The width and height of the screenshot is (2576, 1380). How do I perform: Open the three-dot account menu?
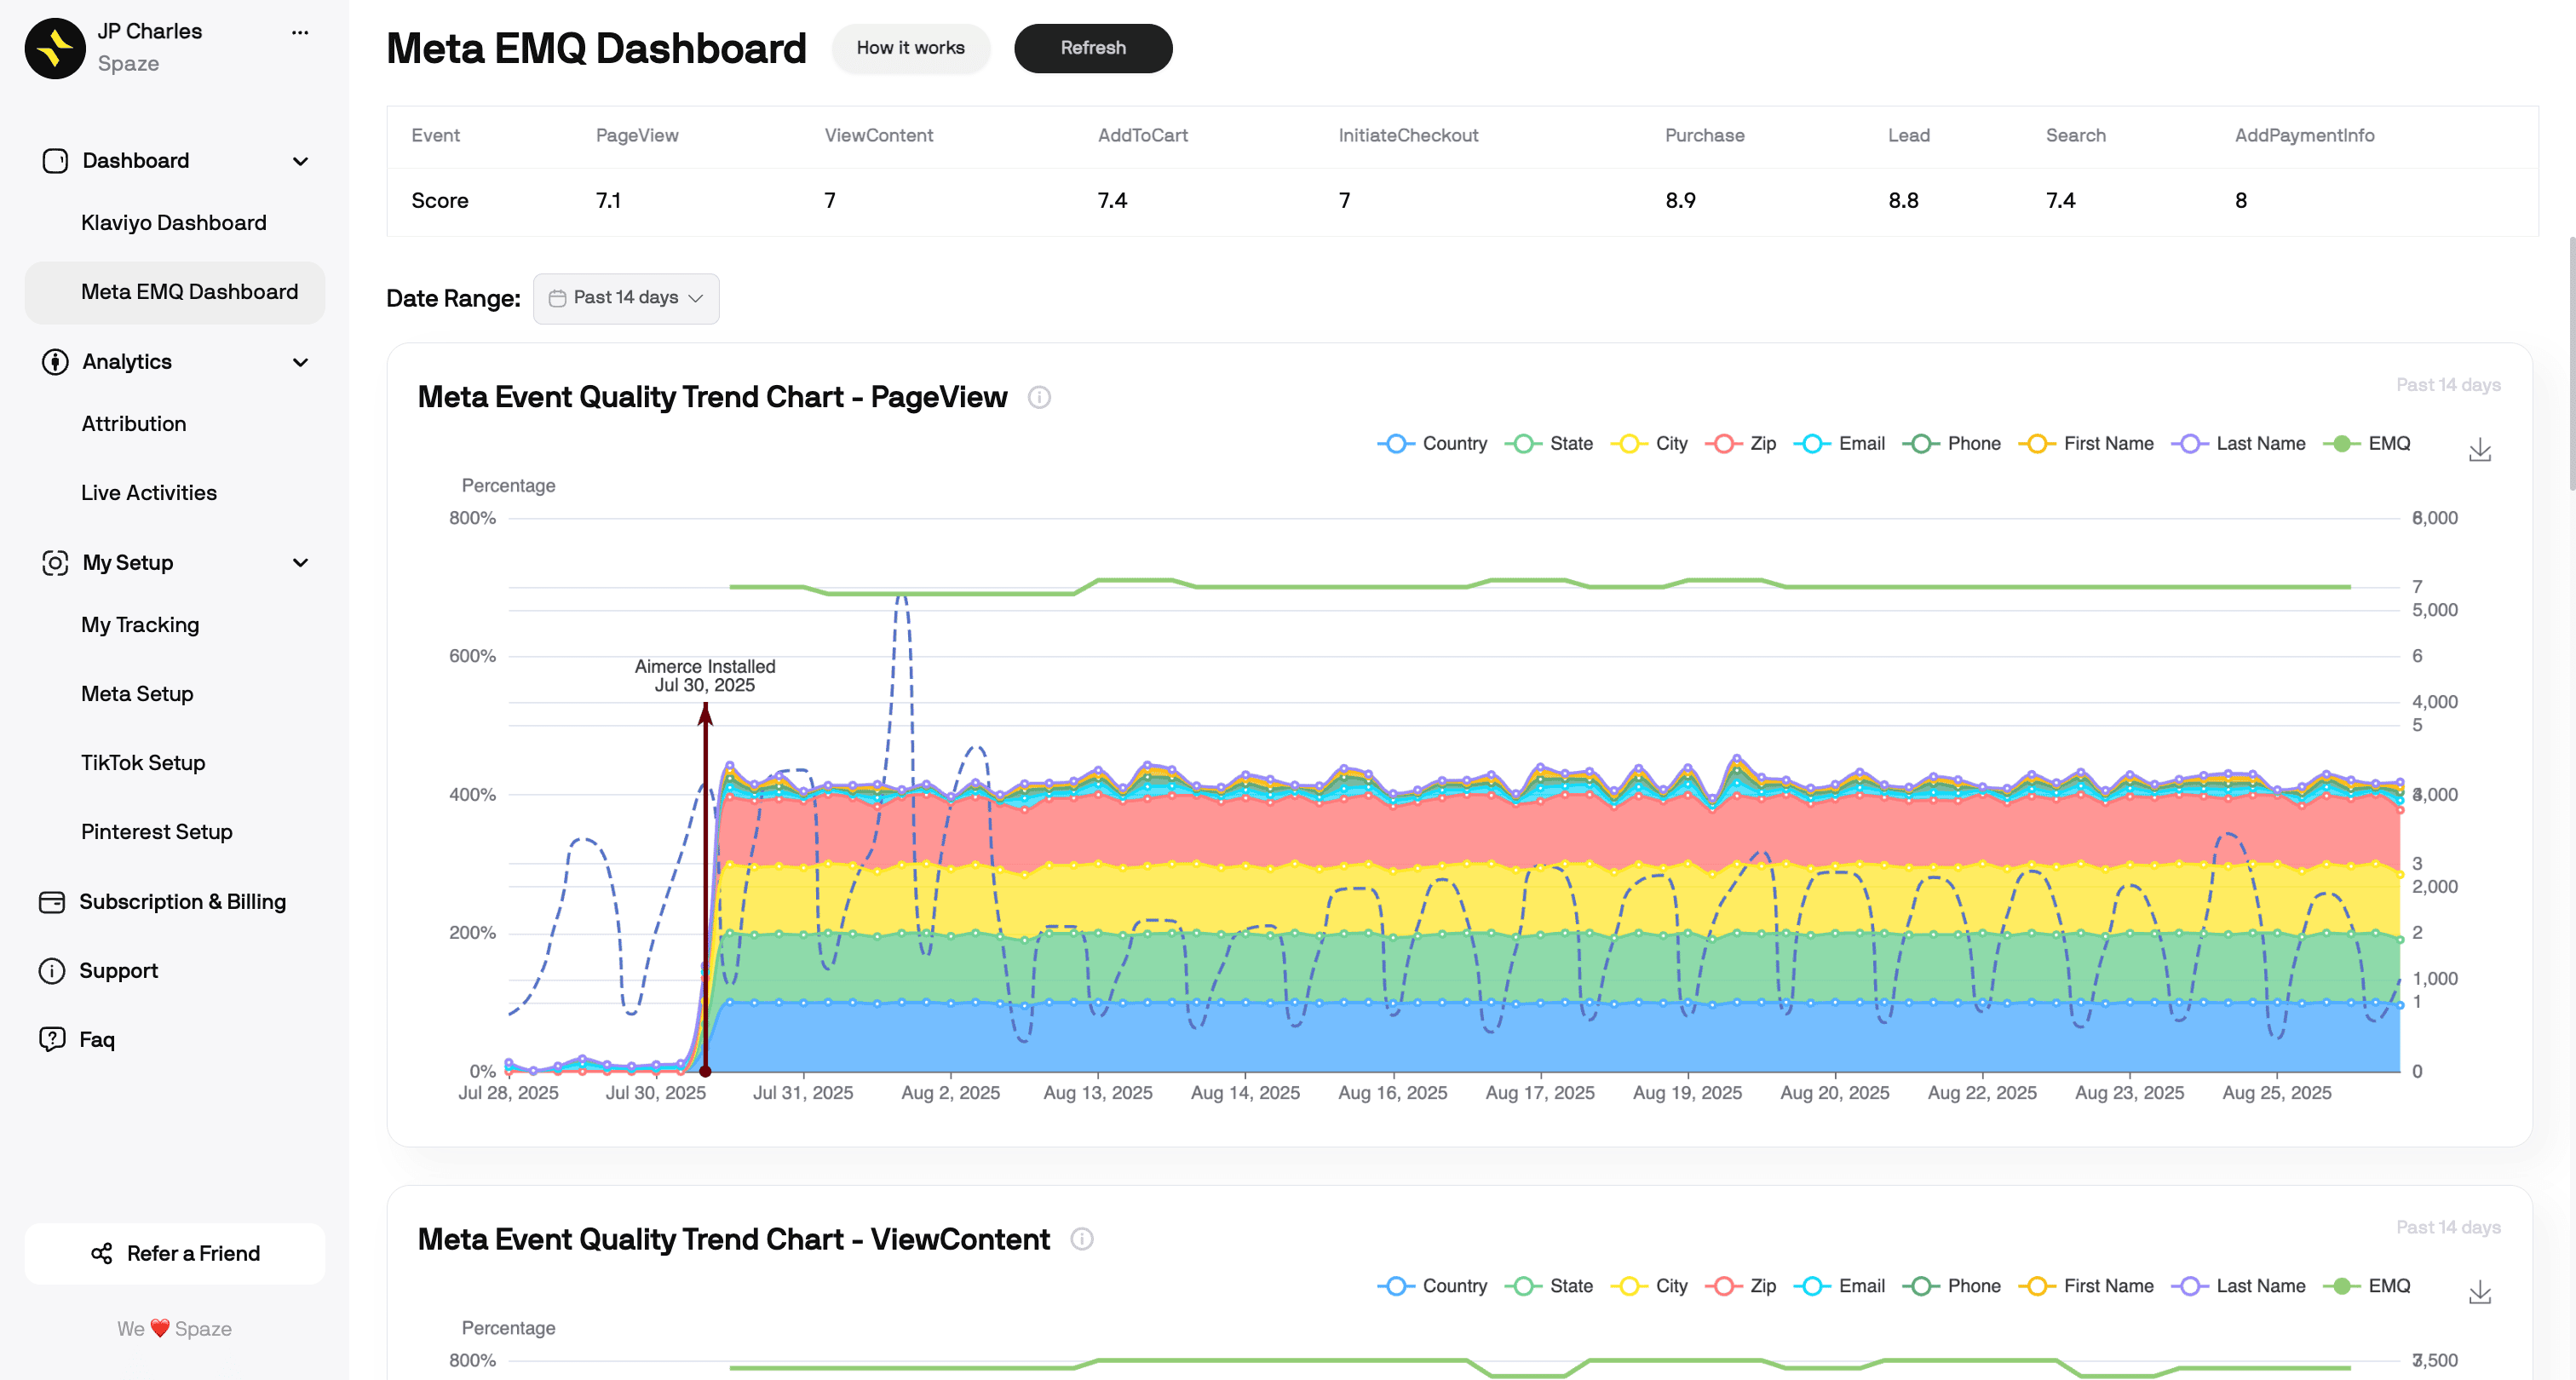(x=300, y=32)
